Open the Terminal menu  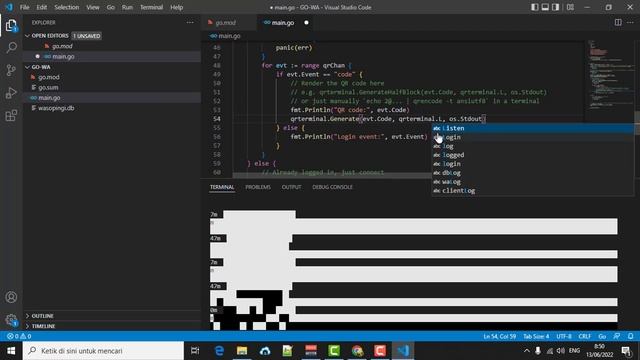151,7
